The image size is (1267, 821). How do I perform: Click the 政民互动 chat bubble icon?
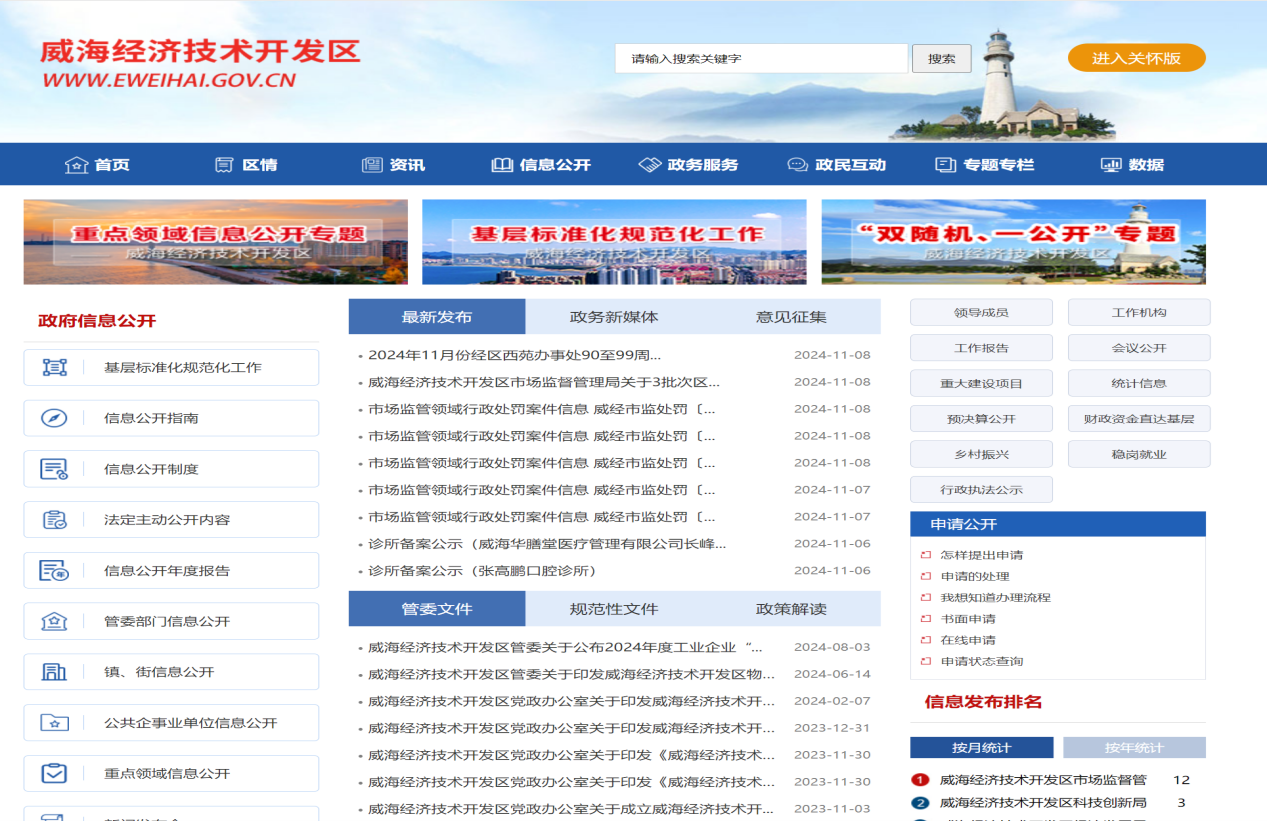point(797,165)
